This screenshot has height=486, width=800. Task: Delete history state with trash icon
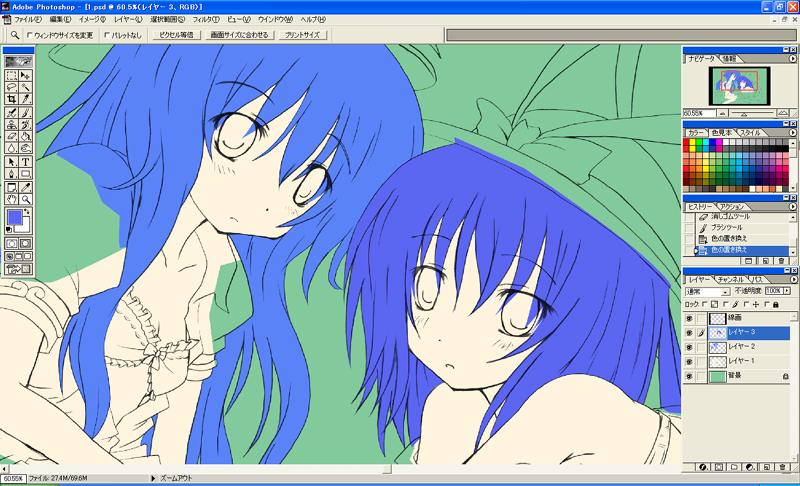pyautogui.click(x=781, y=261)
